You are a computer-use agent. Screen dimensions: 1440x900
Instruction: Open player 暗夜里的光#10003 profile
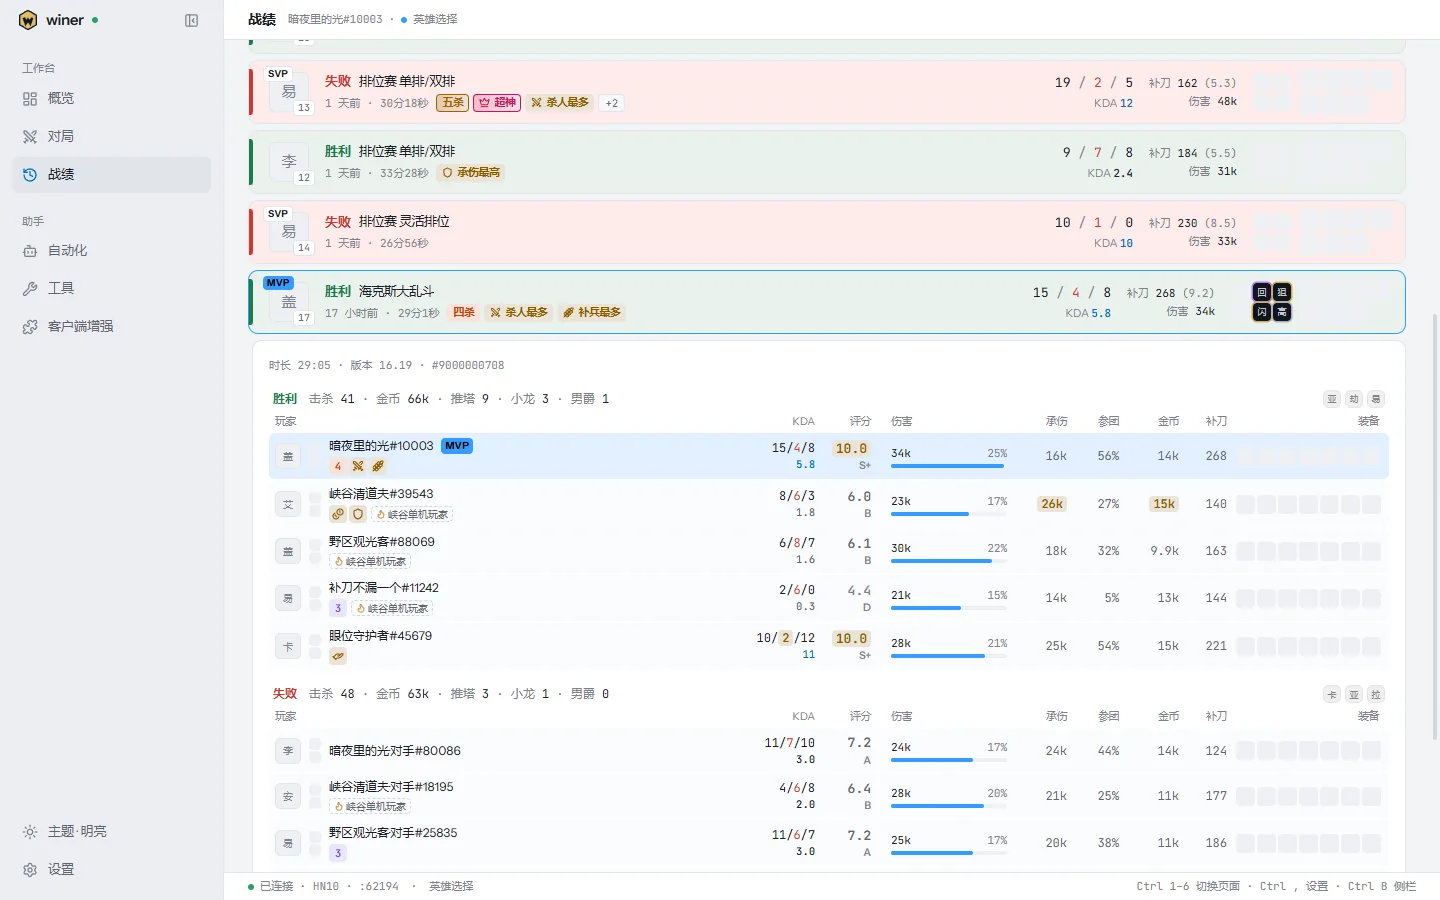[x=381, y=446]
